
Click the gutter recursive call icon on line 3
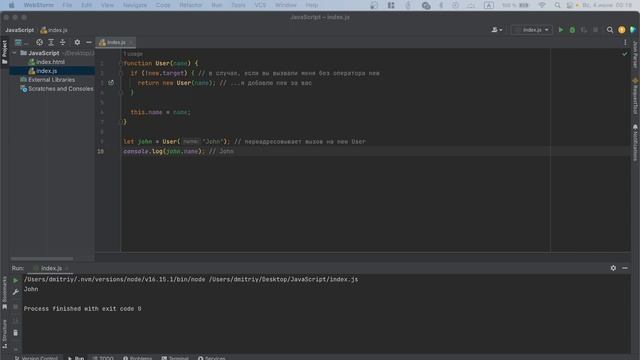[111, 82]
